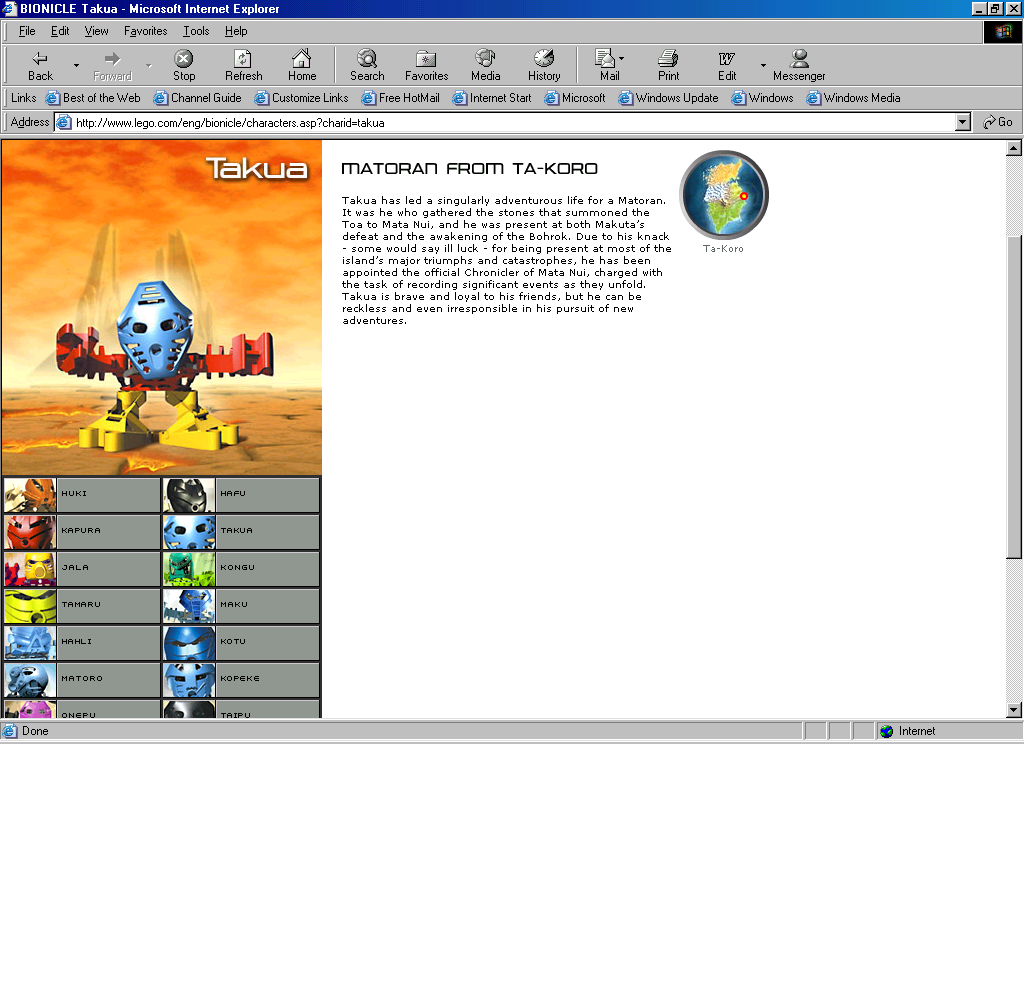Go to the Home page
This screenshot has height=1000, width=1024.
pos(302,65)
